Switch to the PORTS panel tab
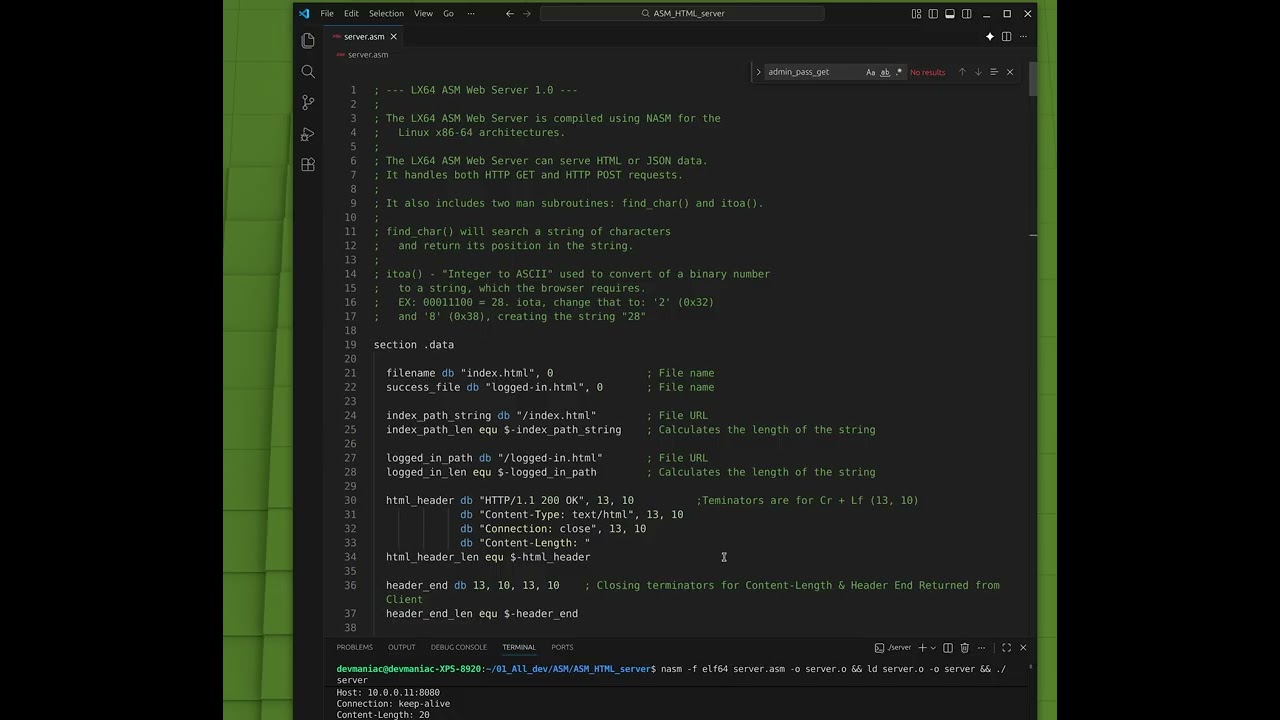Image resolution: width=1280 pixels, height=720 pixels. point(562,648)
